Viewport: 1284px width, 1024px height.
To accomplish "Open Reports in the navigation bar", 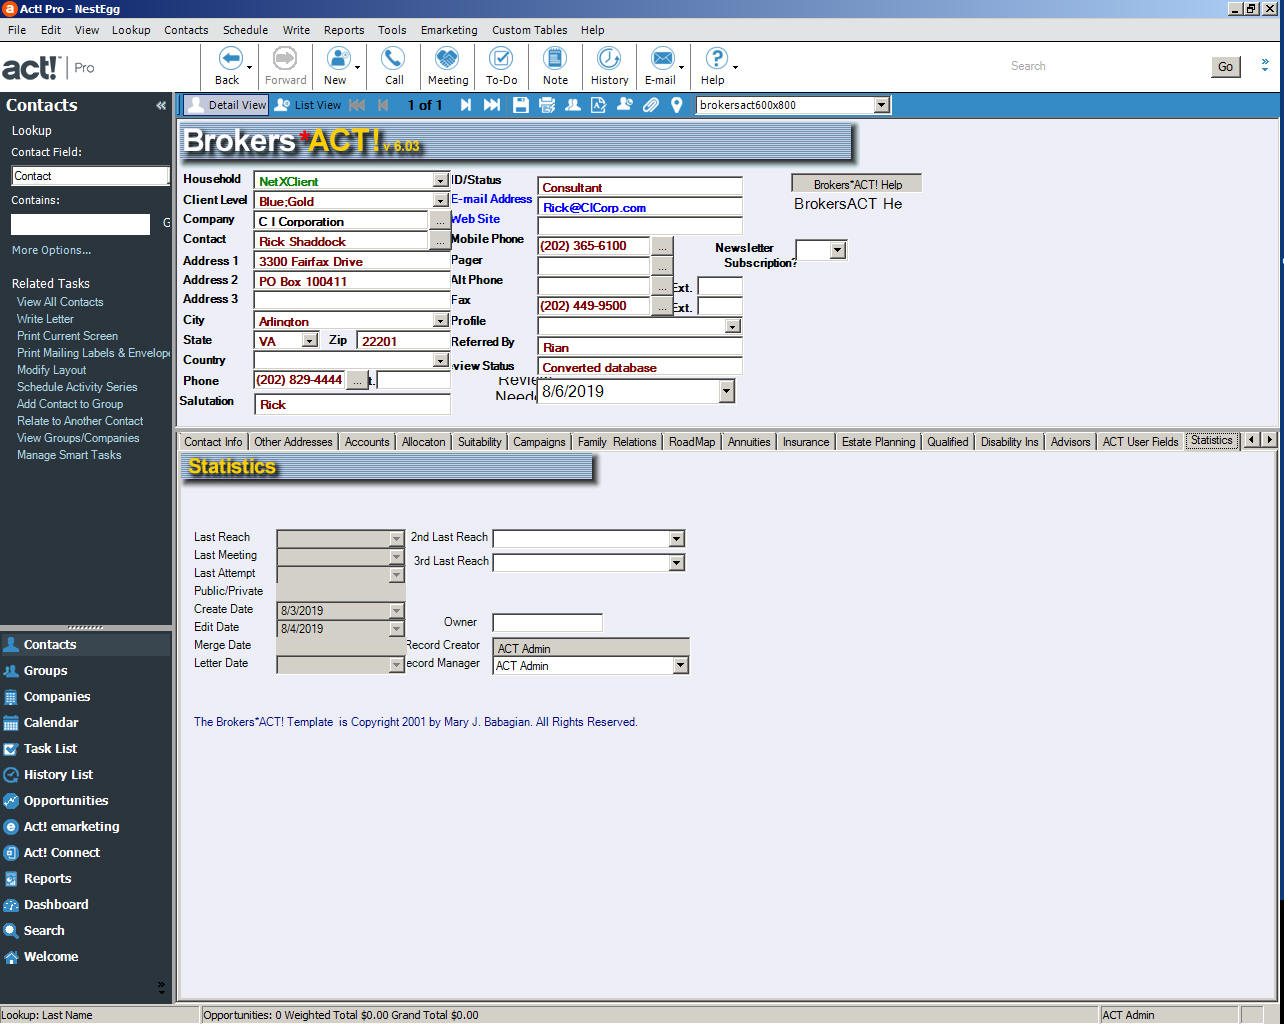I will pos(47,879).
